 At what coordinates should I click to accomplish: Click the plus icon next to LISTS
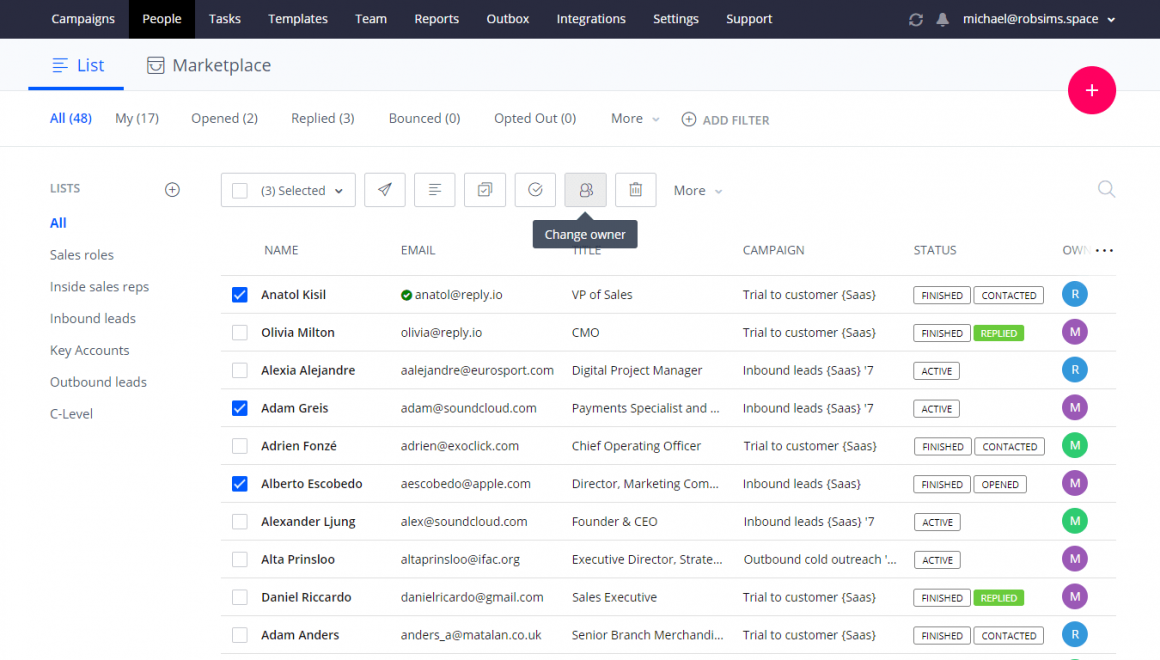[172, 189]
